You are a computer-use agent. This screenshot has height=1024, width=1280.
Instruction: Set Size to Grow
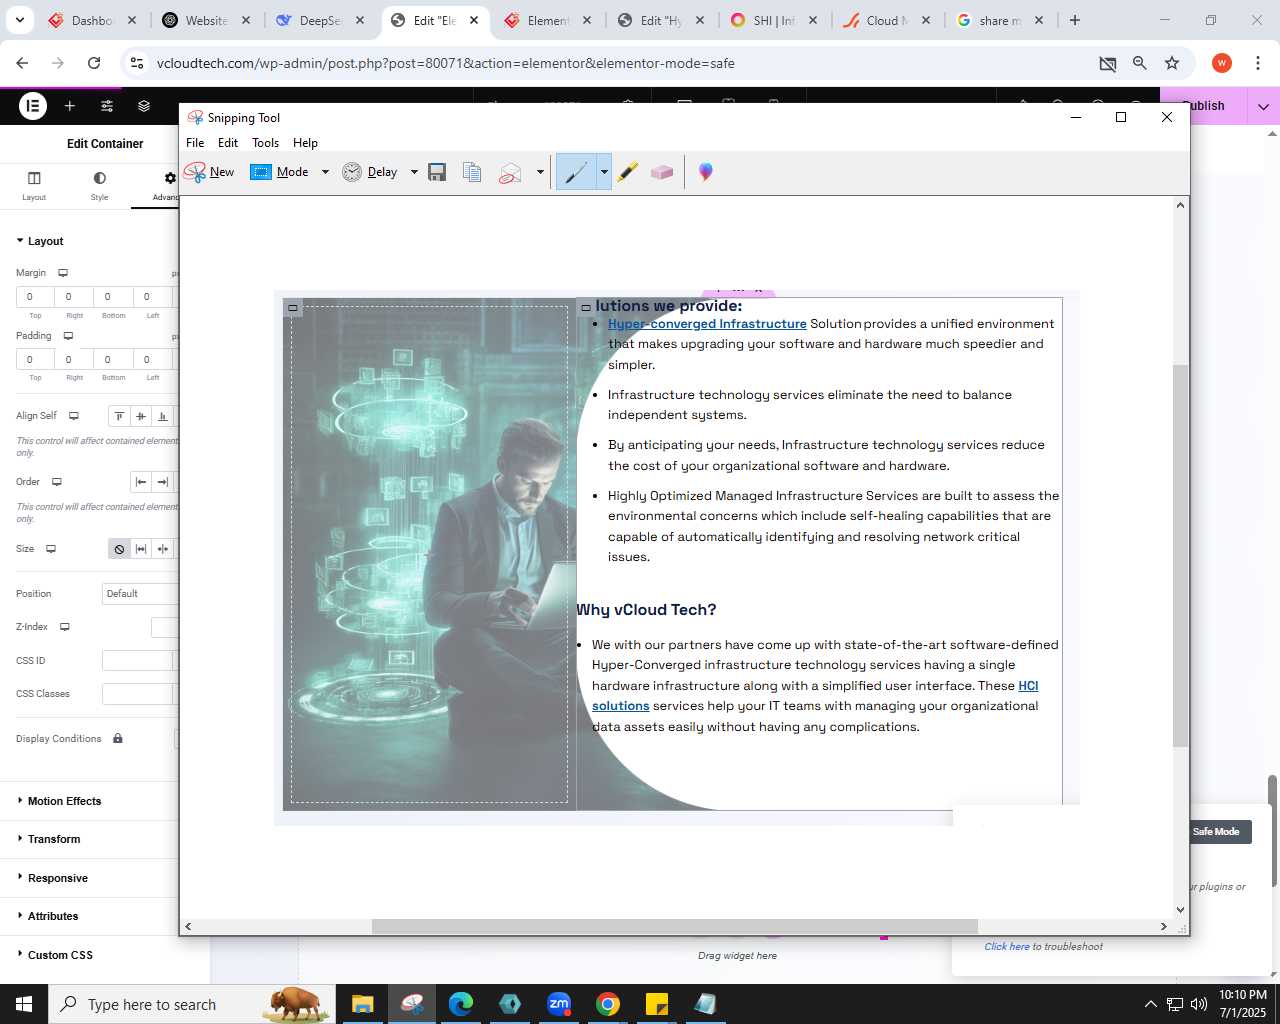click(x=141, y=549)
